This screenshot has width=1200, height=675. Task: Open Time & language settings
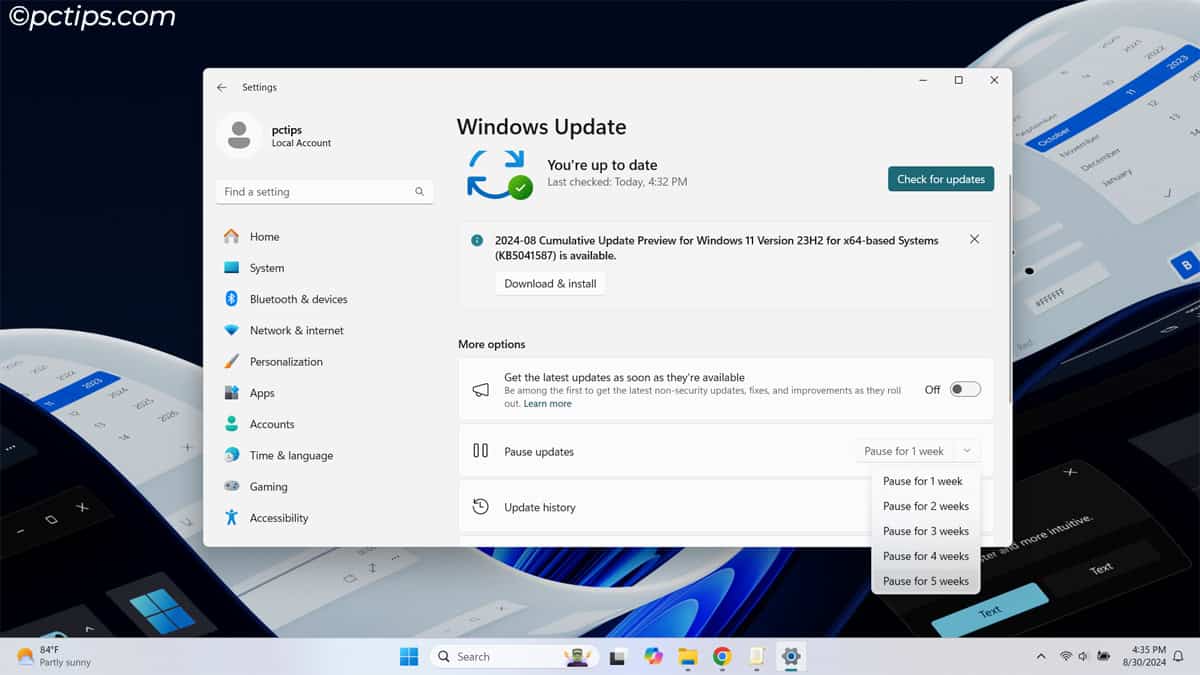pyautogui.click(x=292, y=455)
